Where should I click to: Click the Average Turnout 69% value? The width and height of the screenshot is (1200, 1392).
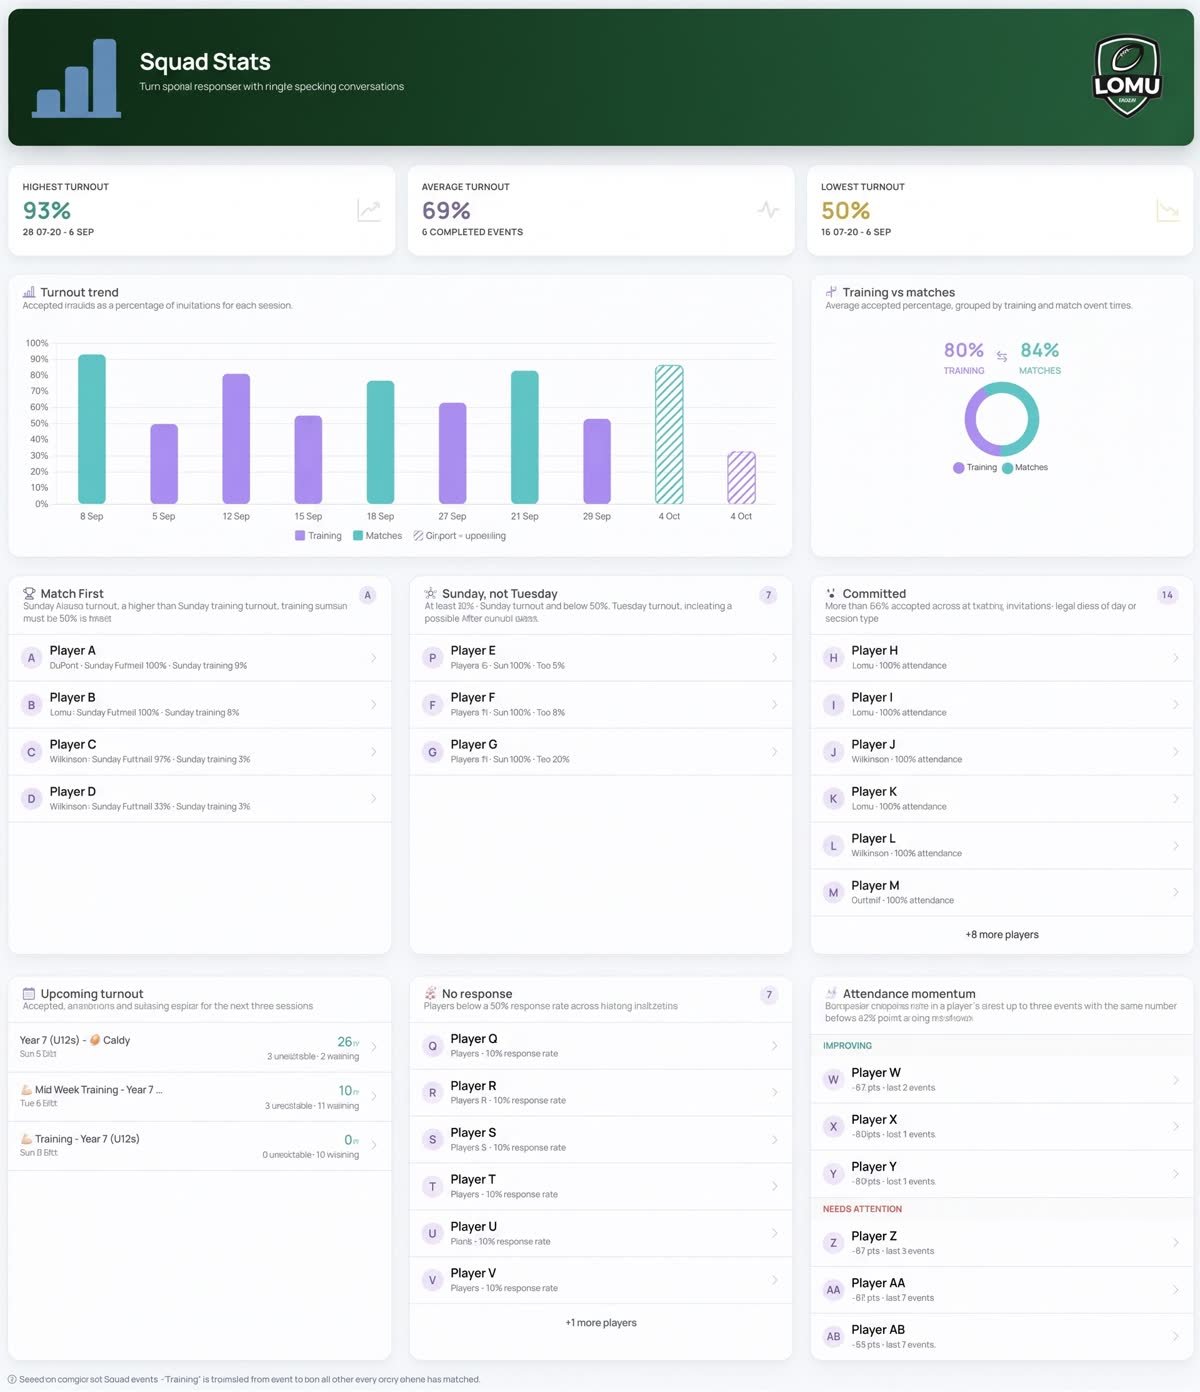pyautogui.click(x=446, y=211)
